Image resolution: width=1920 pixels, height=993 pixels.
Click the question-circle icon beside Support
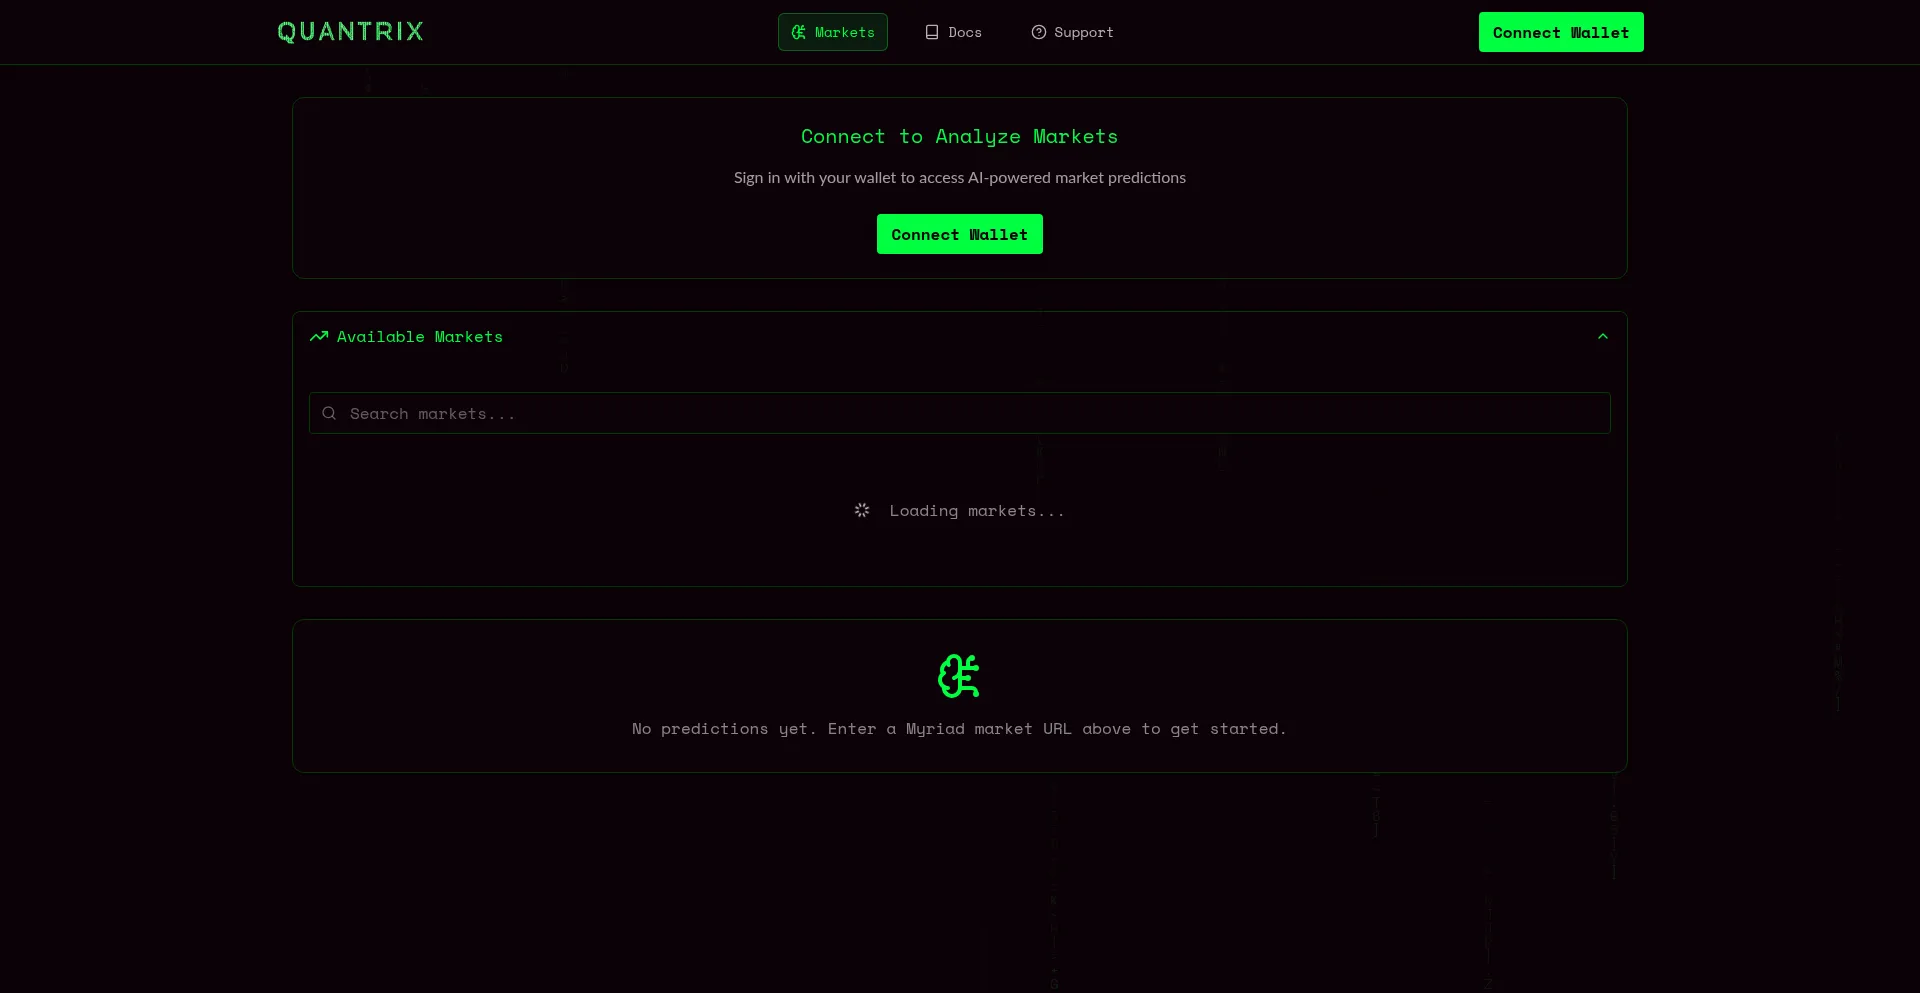[1039, 32]
